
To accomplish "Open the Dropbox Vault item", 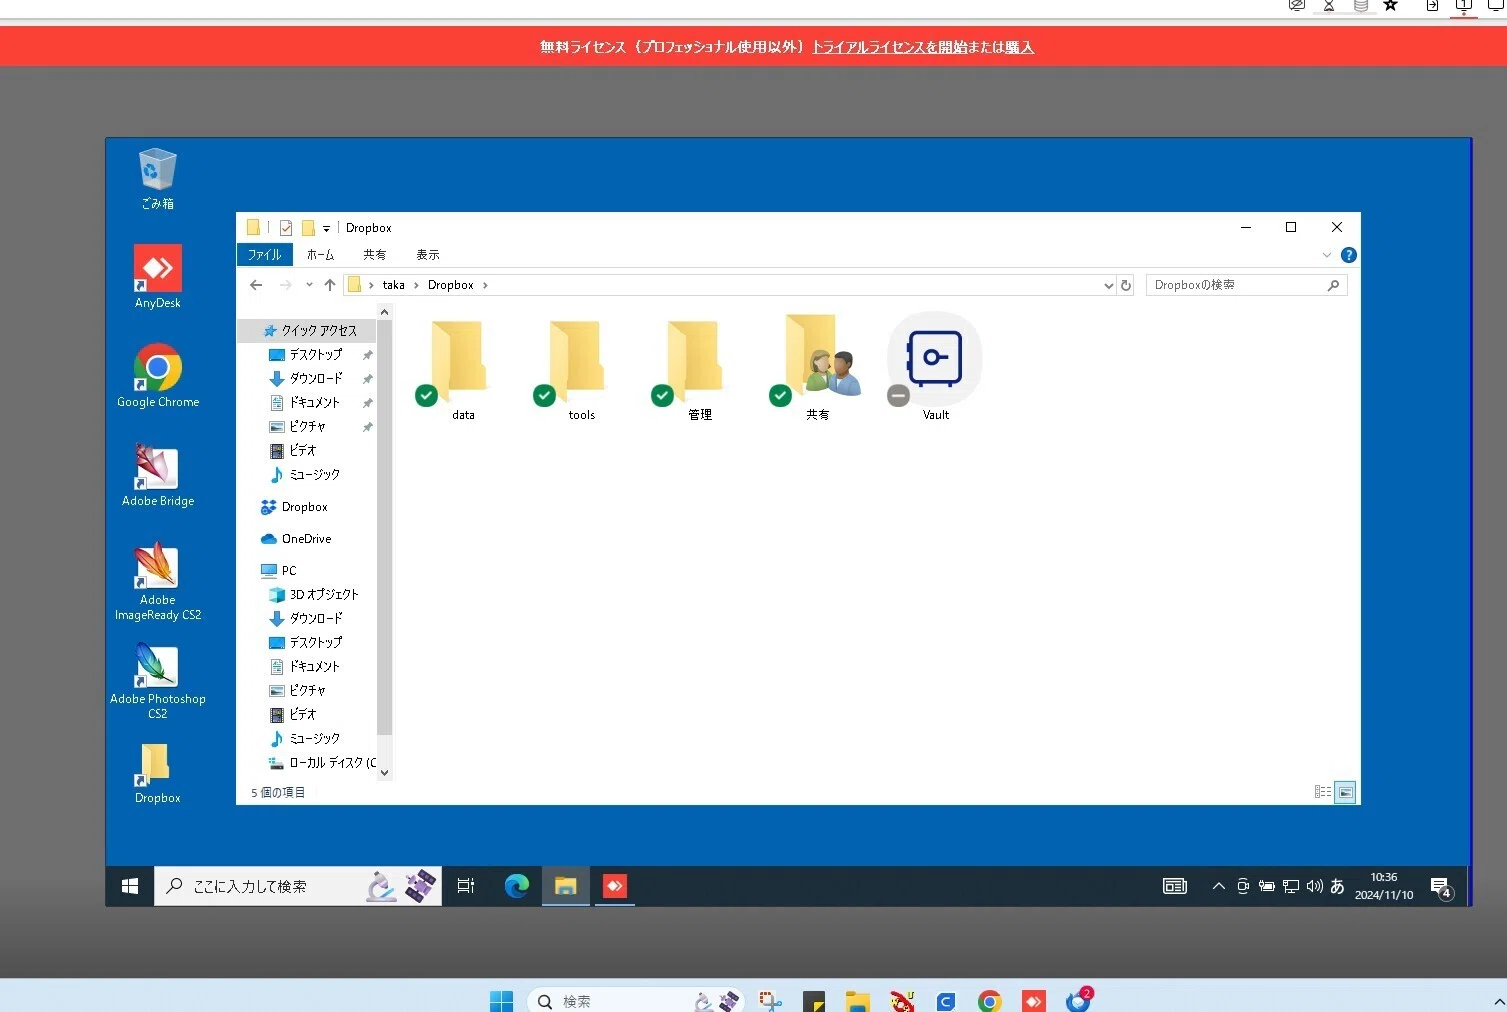I will pos(934,366).
